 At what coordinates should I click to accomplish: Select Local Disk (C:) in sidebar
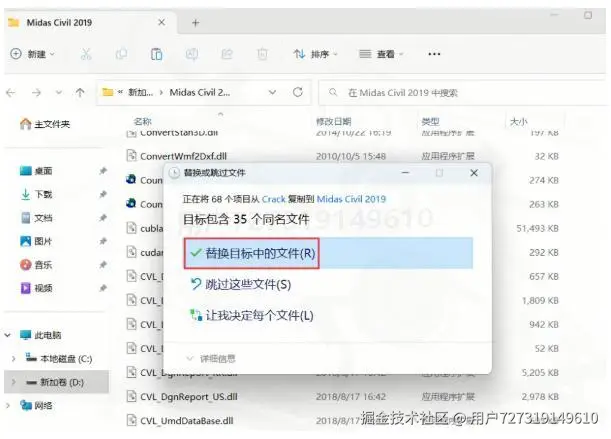point(58,358)
